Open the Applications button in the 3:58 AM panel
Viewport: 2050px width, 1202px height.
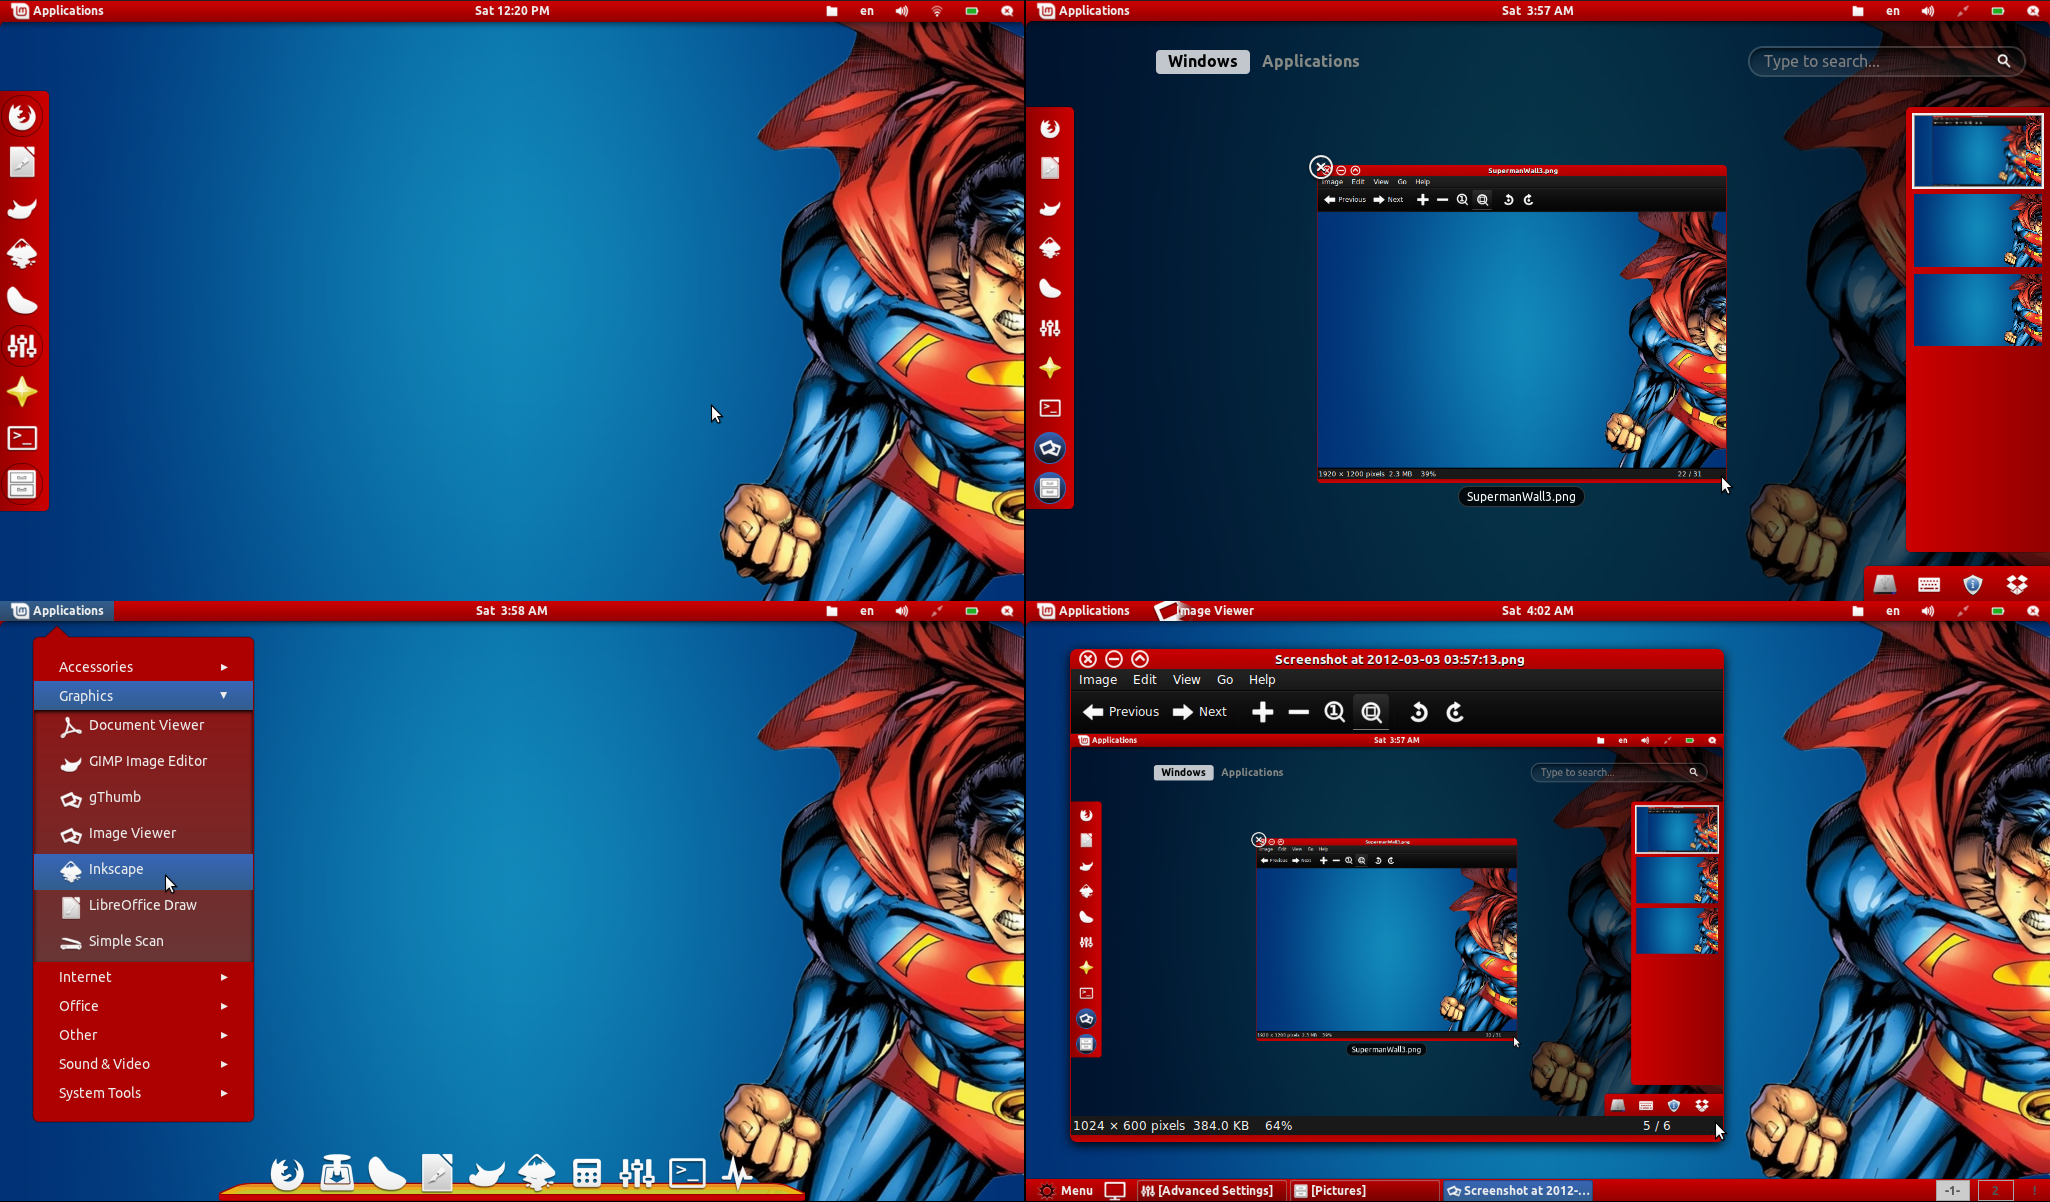click(x=58, y=611)
